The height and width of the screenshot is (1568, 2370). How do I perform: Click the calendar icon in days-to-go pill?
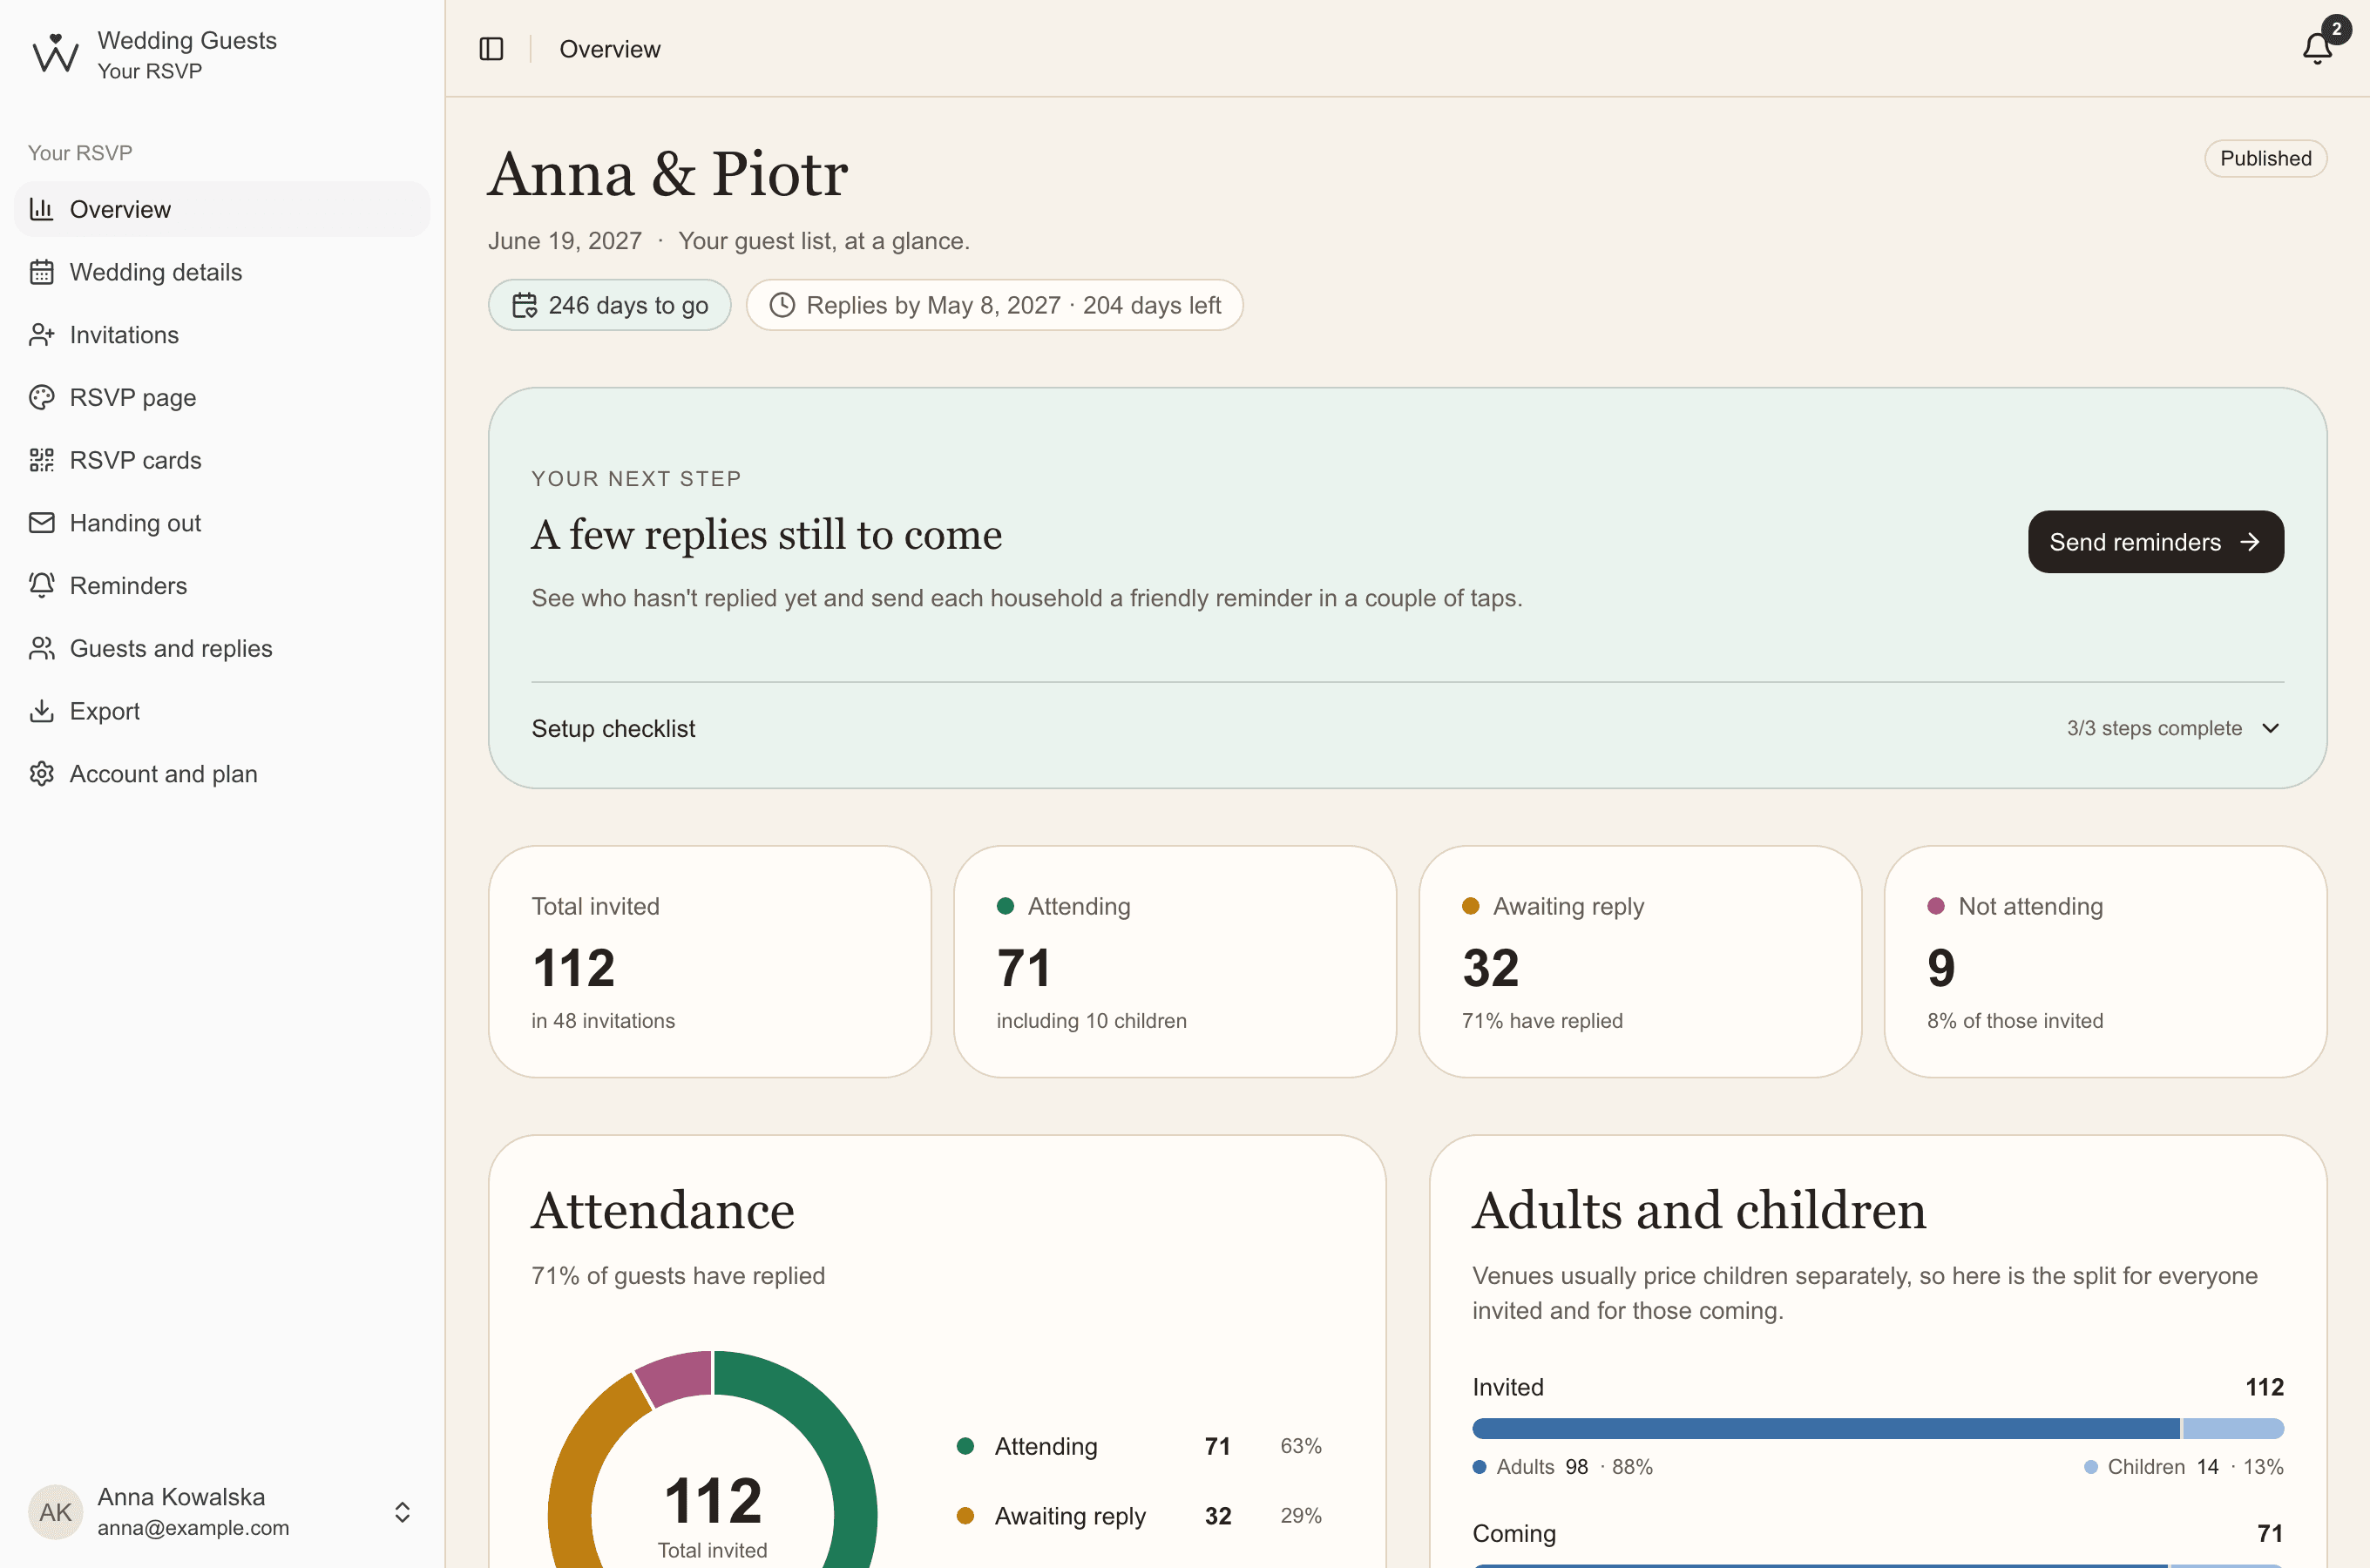click(x=525, y=305)
